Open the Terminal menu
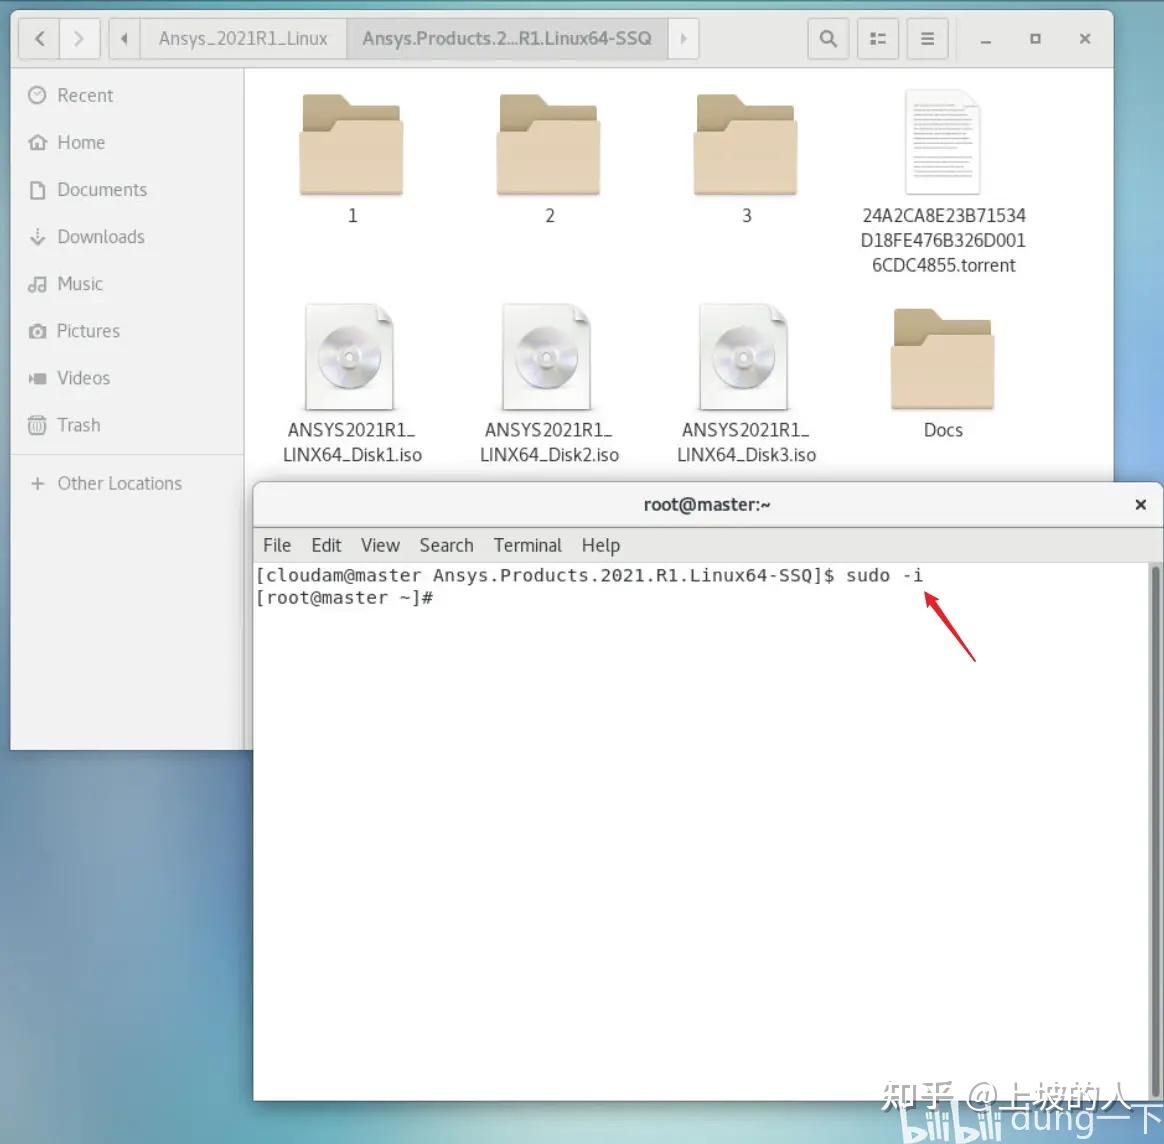This screenshot has height=1144, width=1164. (527, 545)
